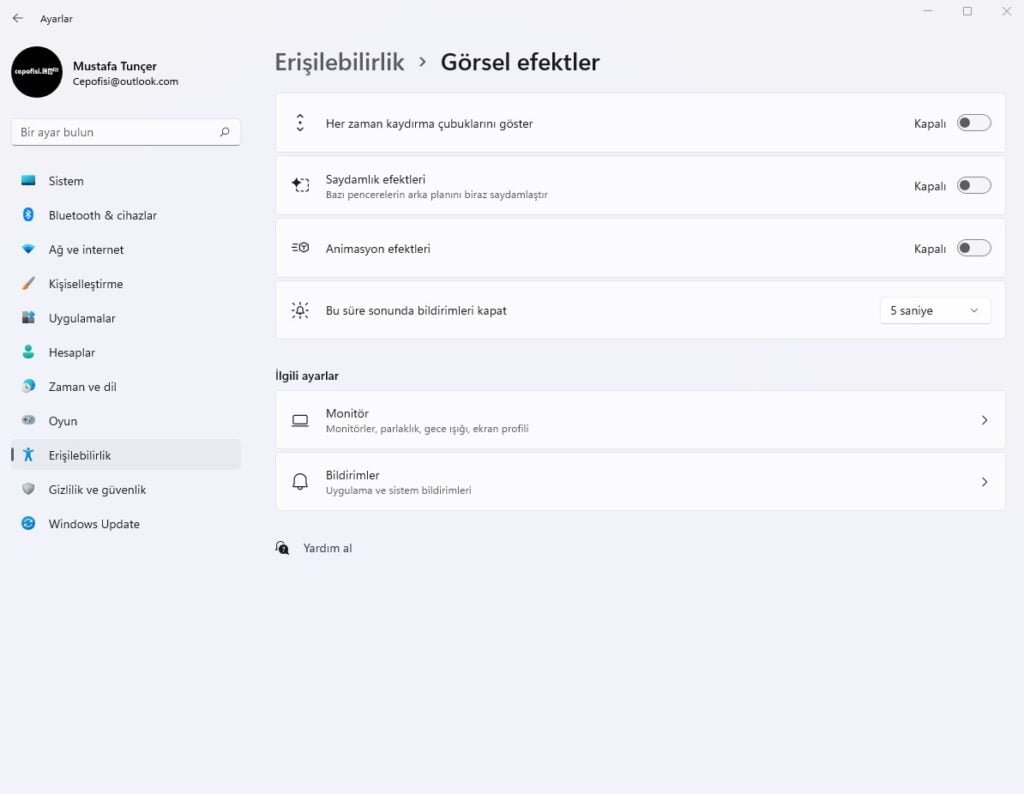Click the Bir ayar bulun search field
Viewport: 1024px width, 794px height.
pos(126,132)
